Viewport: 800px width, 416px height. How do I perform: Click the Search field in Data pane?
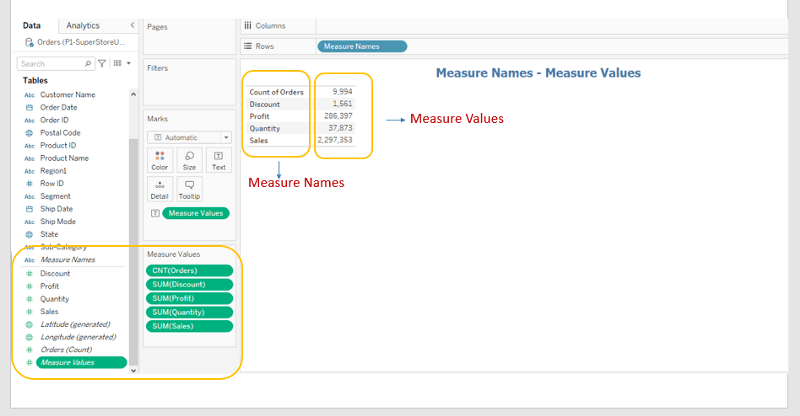click(50, 63)
